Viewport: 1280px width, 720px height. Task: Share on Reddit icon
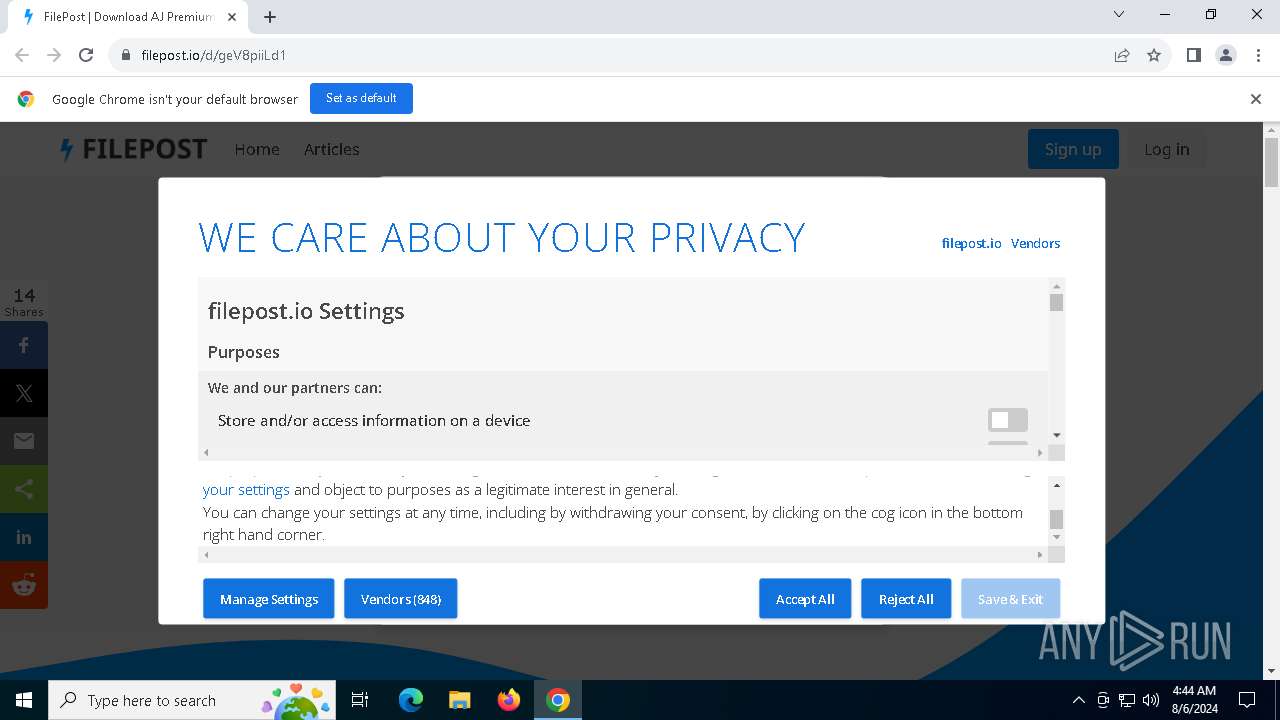[24, 585]
